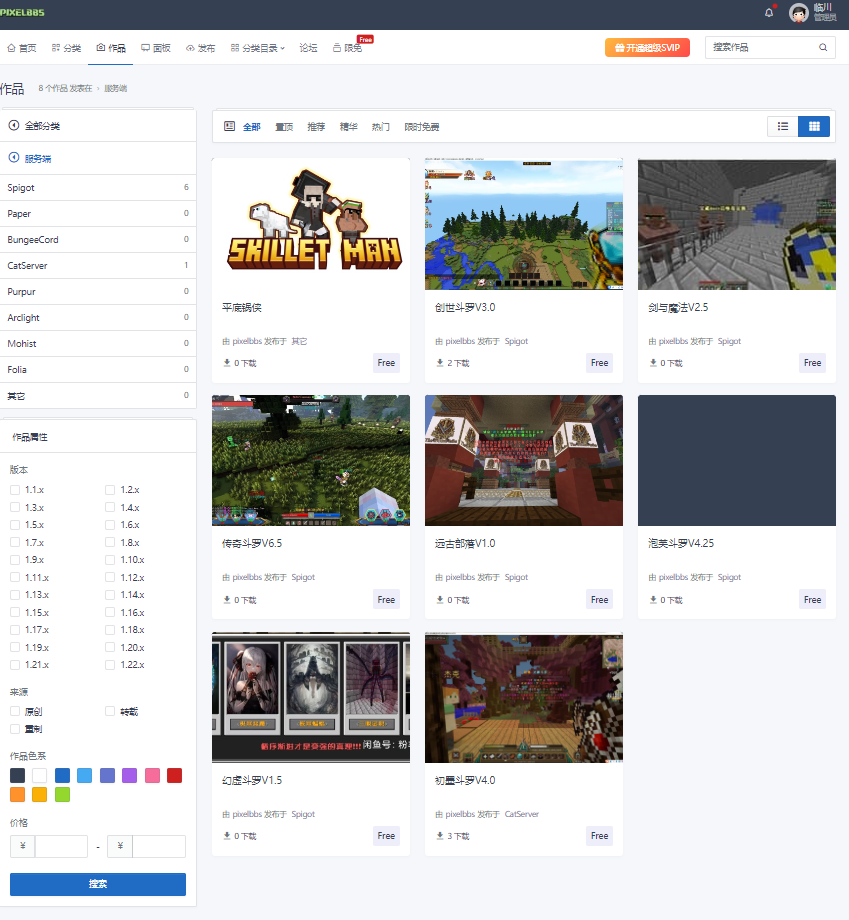Click the download icon on 传奇斗罗V6.5 card
This screenshot has width=849, height=920.
pos(226,600)
